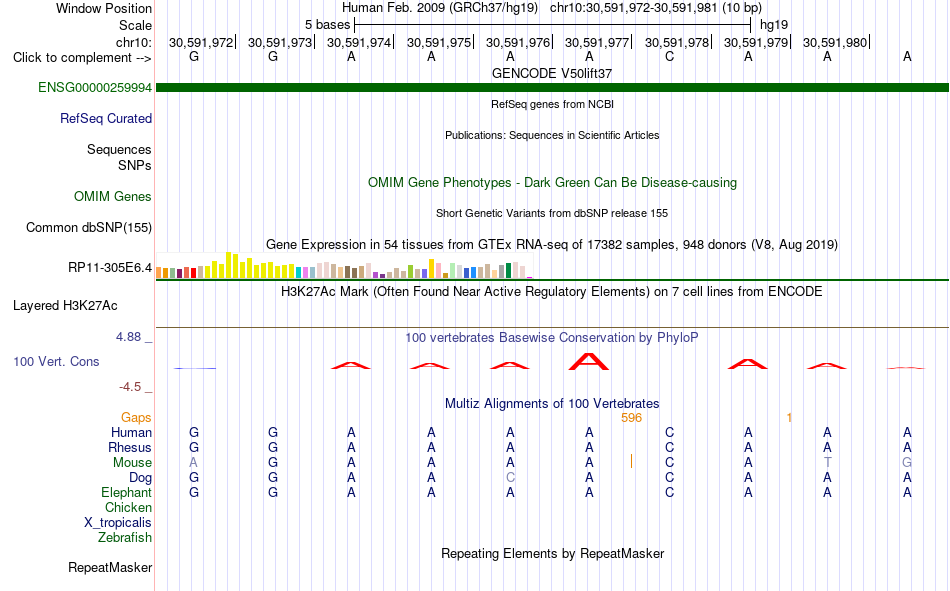Viewport: 950px width, 591px height.
Task: Click the X_tropicalis alignment row label
Action: coord(118,523)
